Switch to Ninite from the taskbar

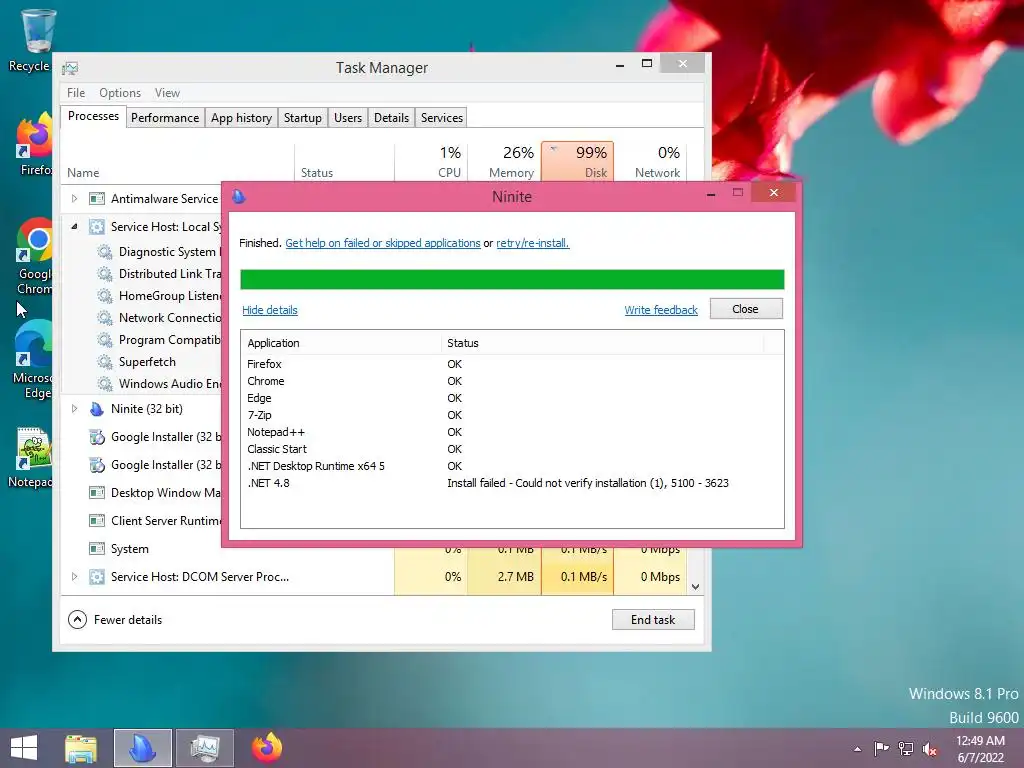coord(142,748)
